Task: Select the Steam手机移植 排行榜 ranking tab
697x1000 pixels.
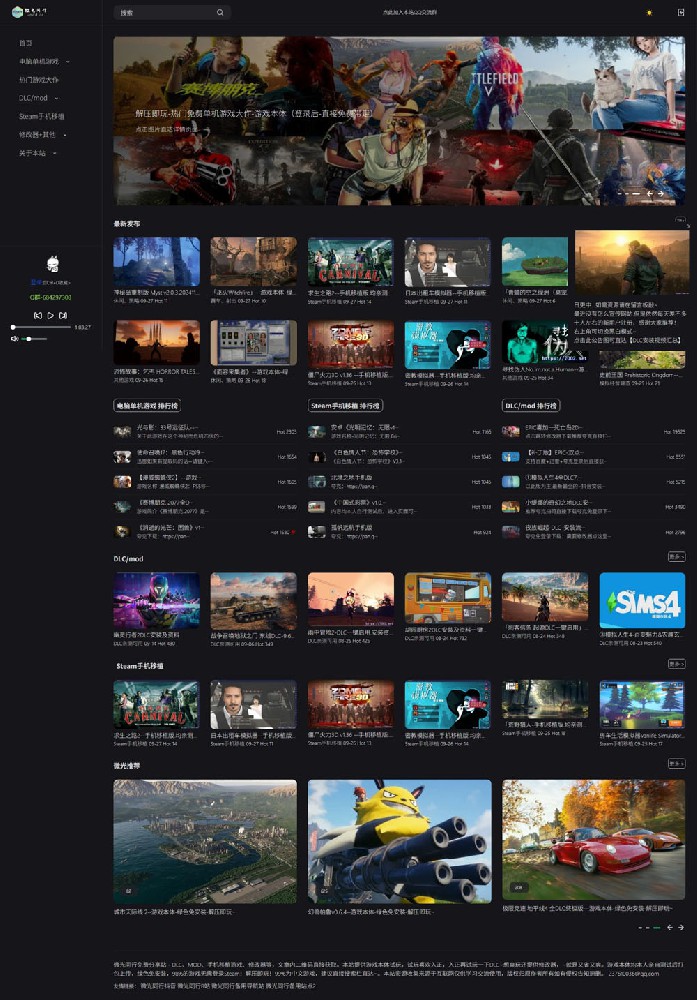Action: (346, 406)
